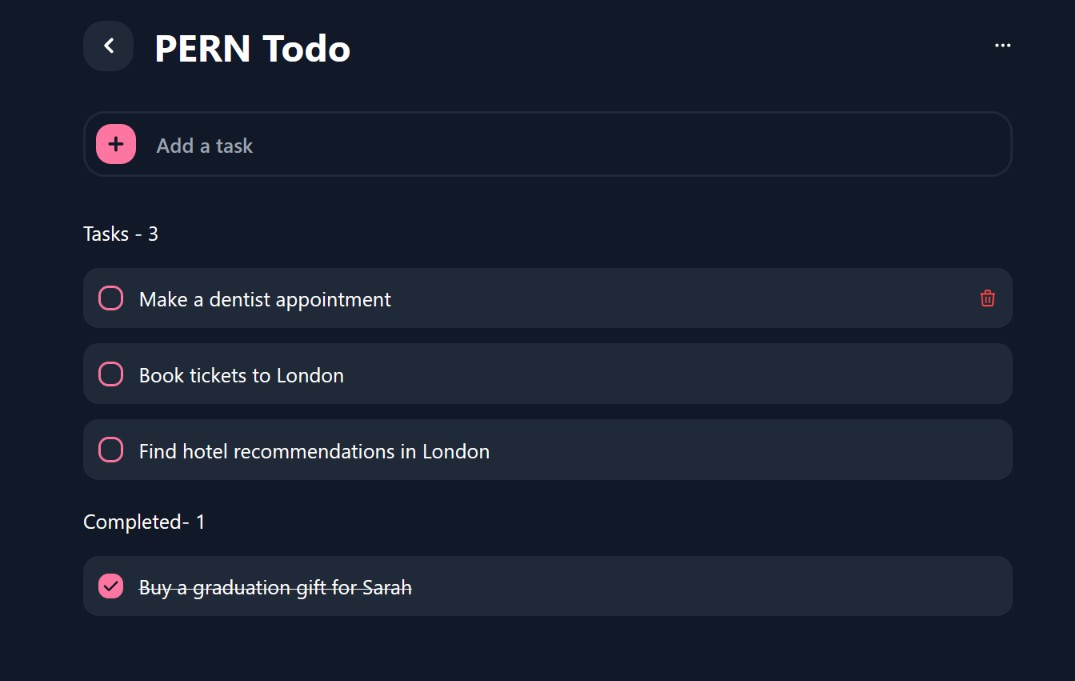Viewport: 1075px width, 681px height.
Task: Select the 'Tasks - 3' section header
Action: pos(120,233)
